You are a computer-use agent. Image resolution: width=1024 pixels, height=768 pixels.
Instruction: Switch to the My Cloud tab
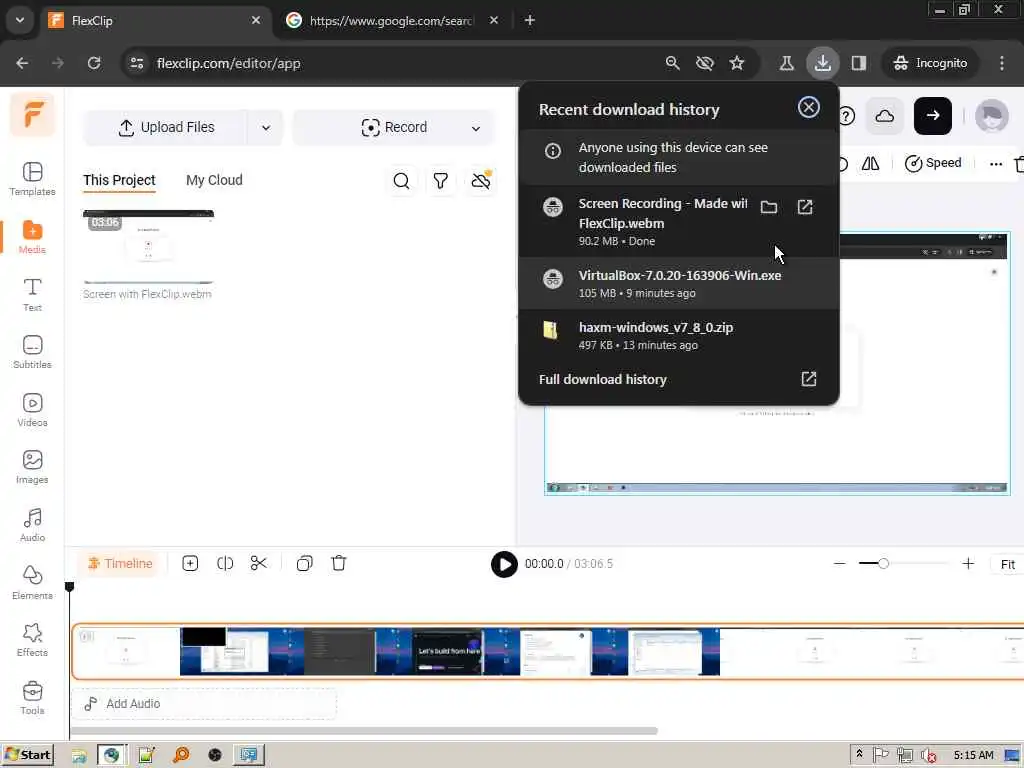coord(214,180)
